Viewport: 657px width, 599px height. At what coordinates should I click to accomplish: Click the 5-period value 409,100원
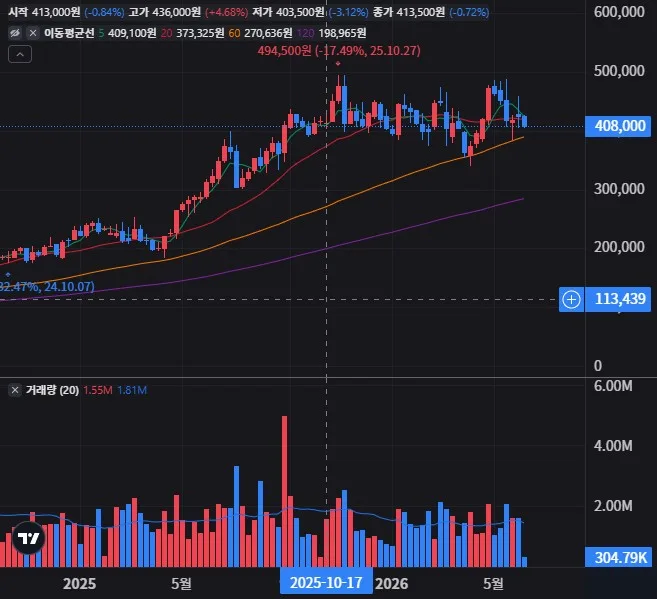pyautogui.click(x=132, y=33)
